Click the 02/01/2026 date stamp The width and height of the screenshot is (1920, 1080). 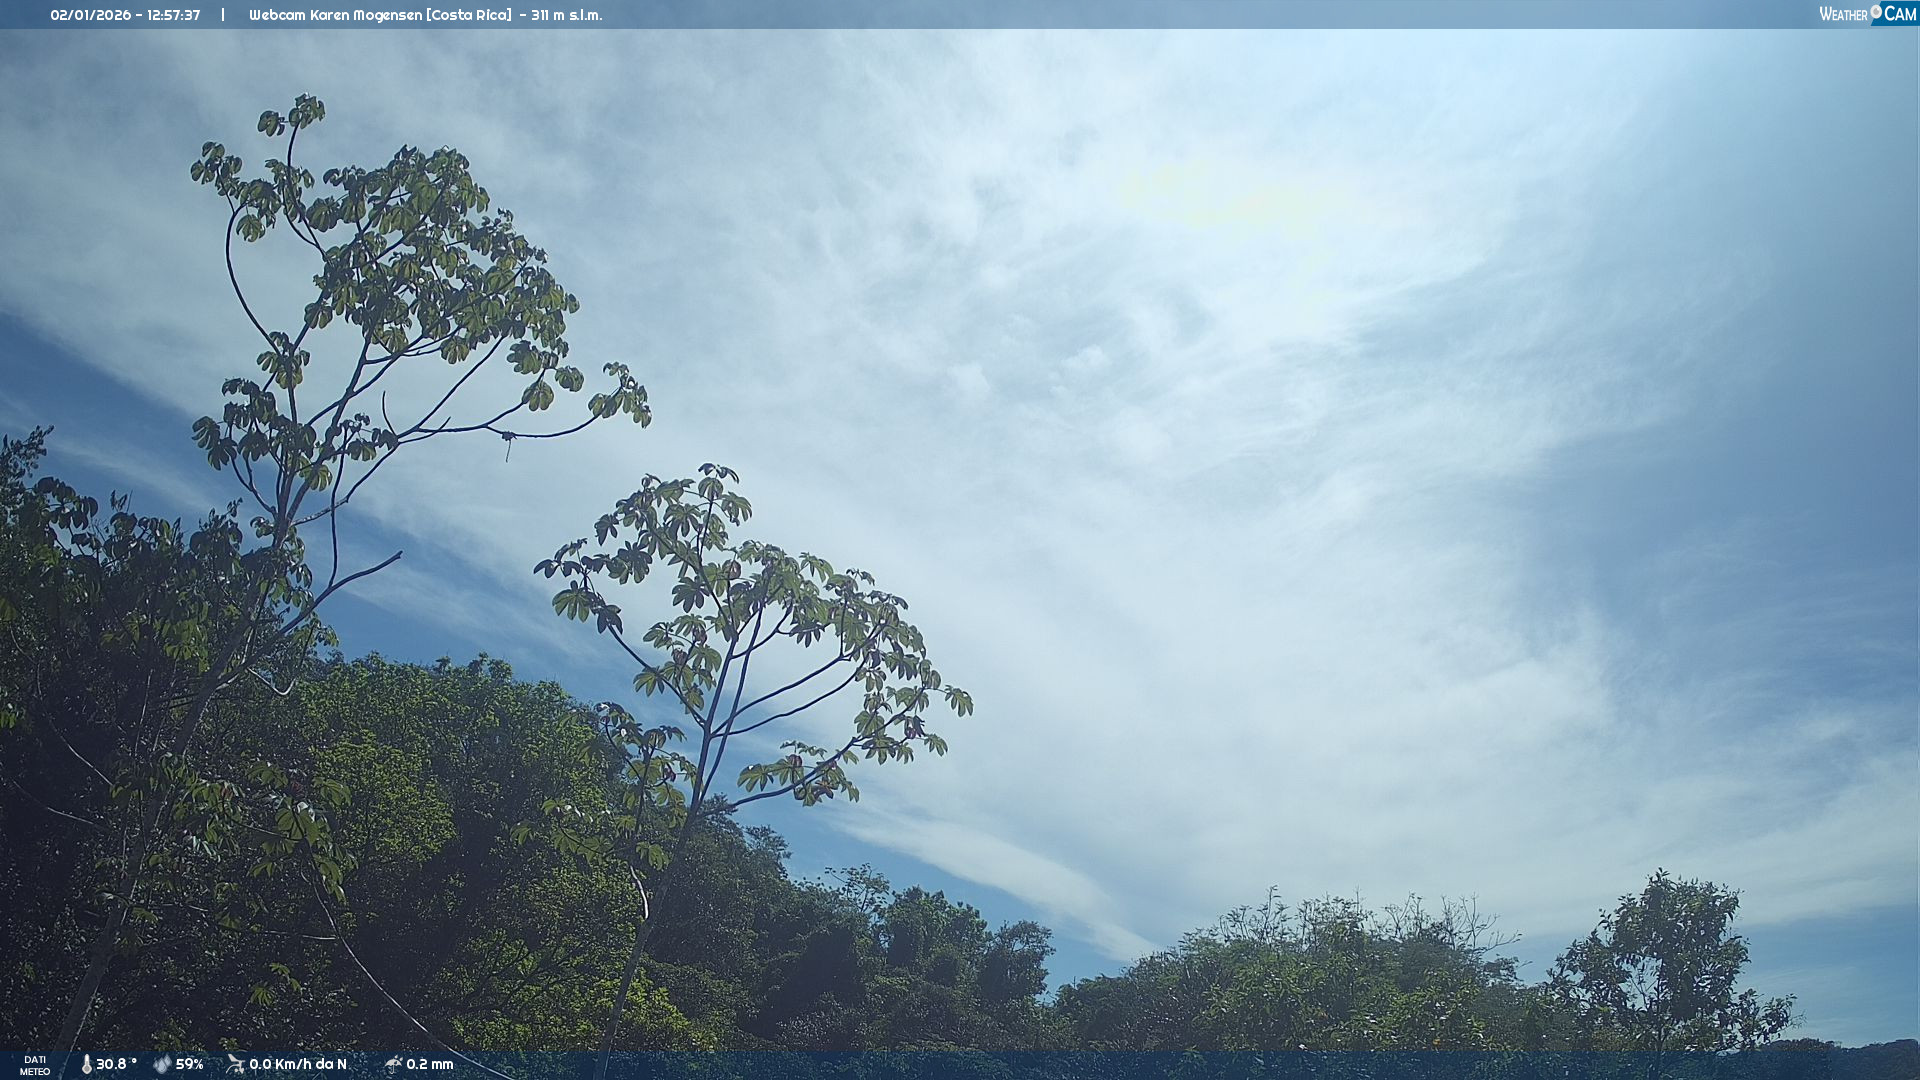click(91, 15)
